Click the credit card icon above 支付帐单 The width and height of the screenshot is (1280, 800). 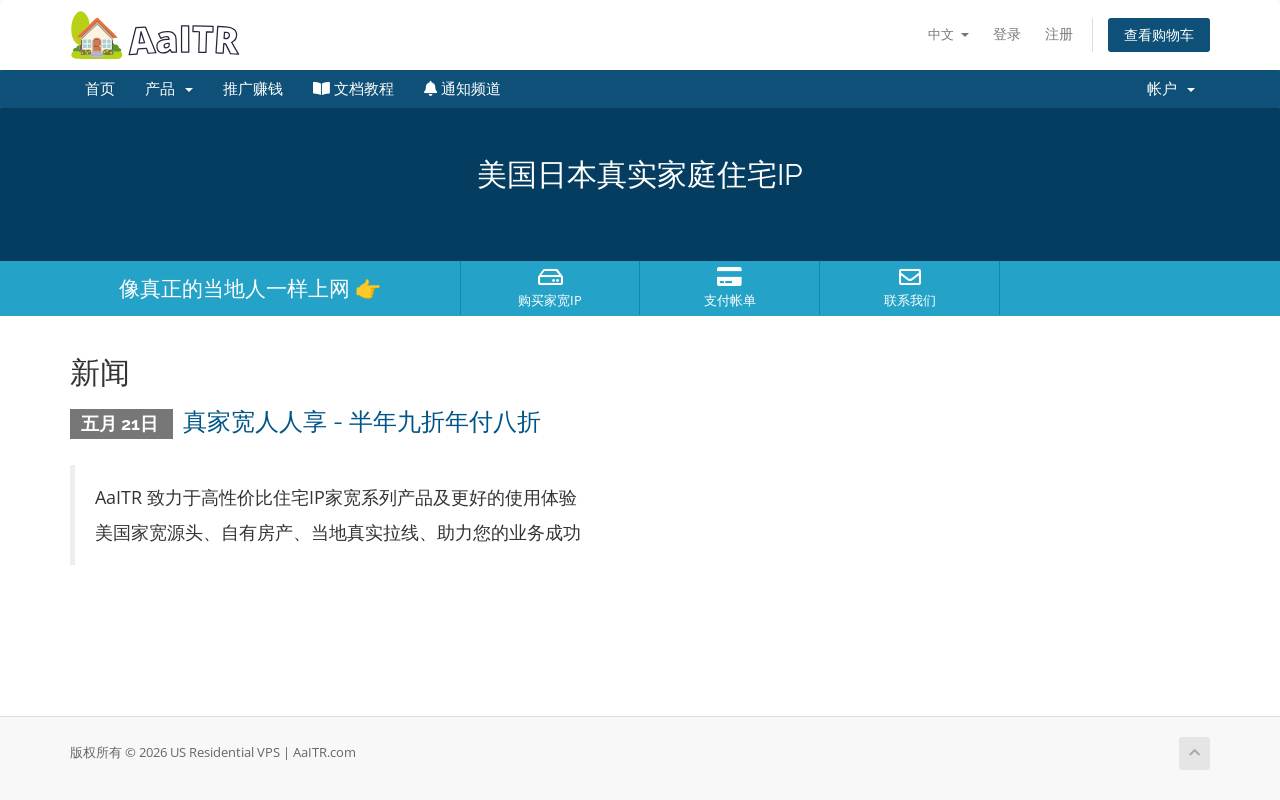click(x=730, y=277)
